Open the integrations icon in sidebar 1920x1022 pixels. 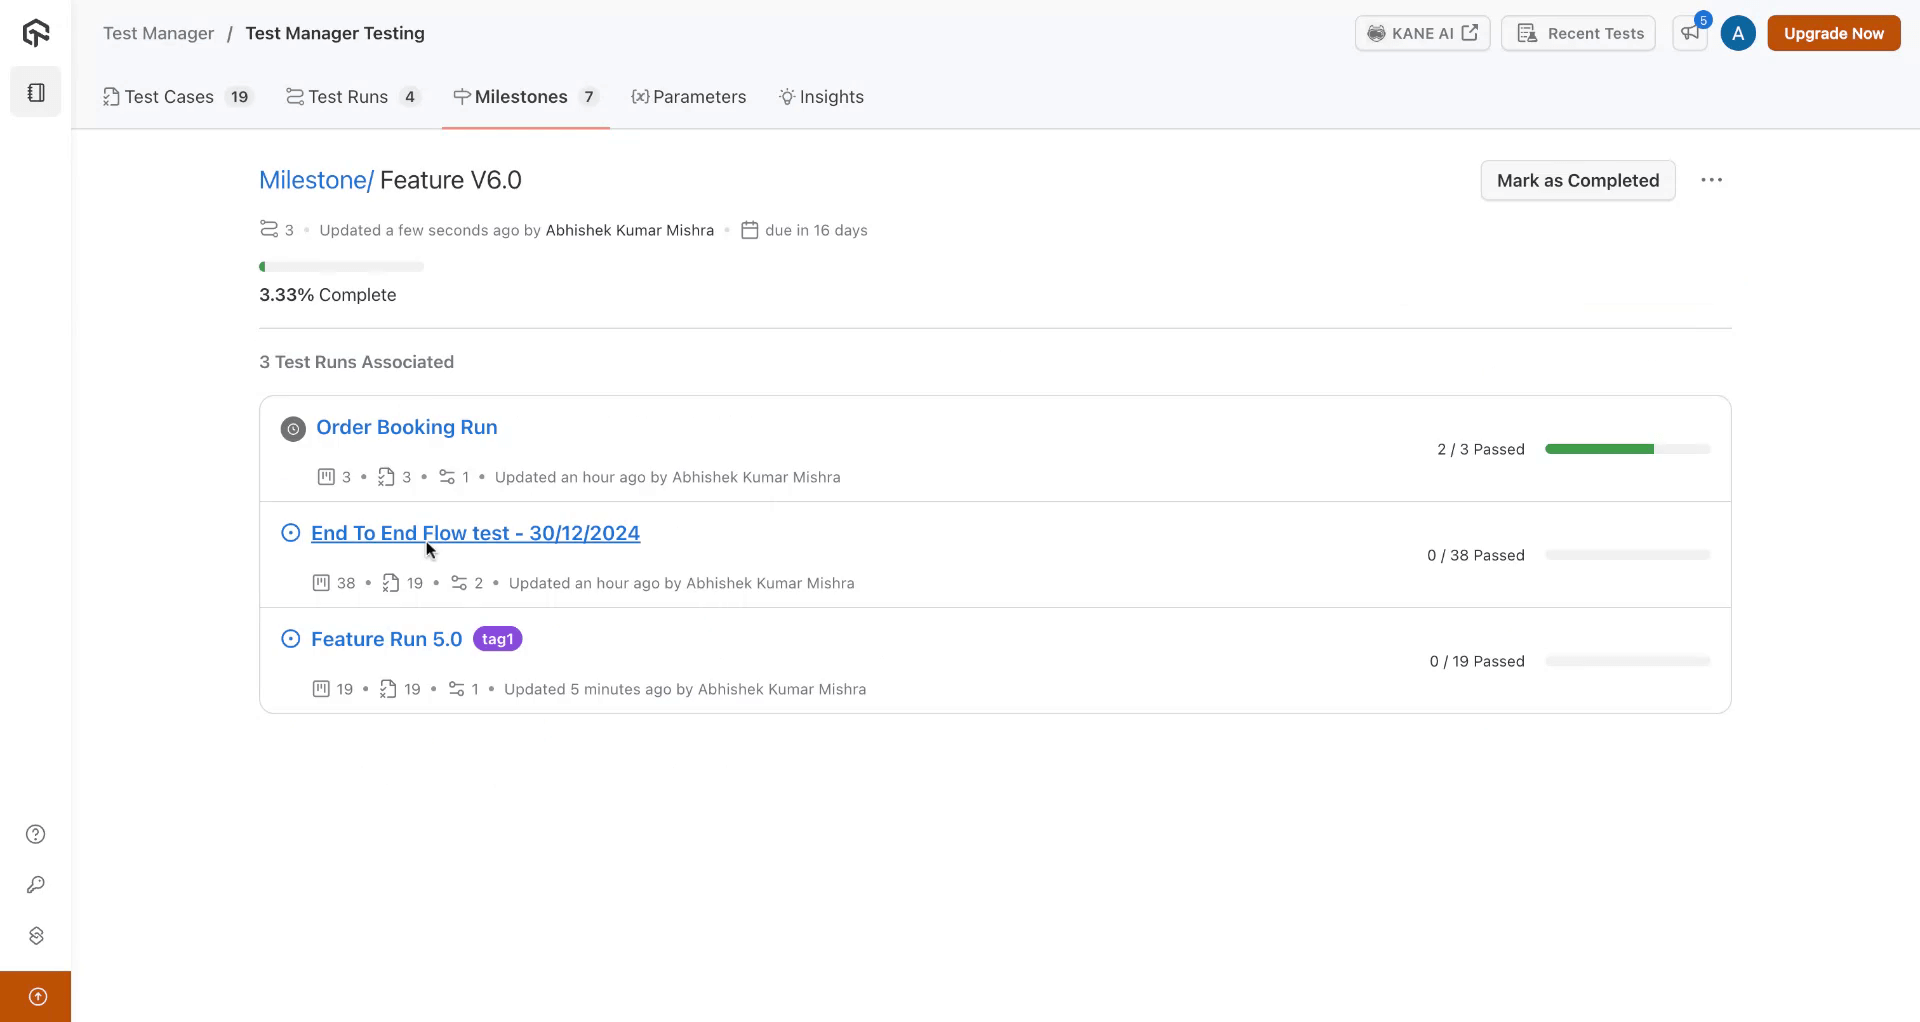(x=36, y=936)
